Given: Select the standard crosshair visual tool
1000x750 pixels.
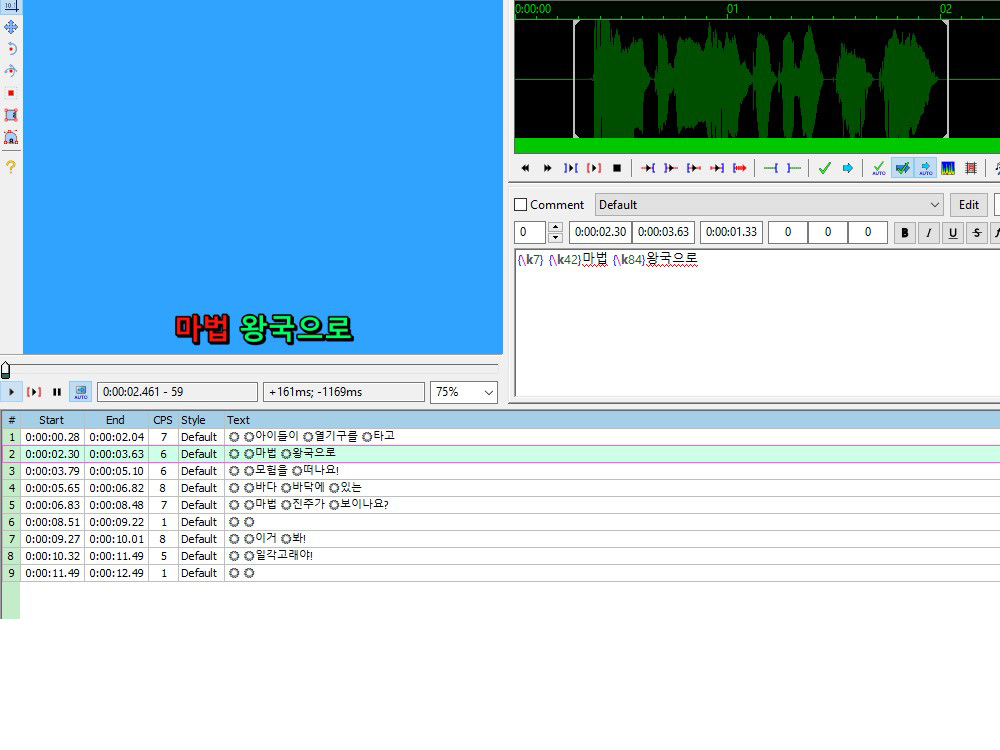Looking at the screenshot, I should click(11, 6).
